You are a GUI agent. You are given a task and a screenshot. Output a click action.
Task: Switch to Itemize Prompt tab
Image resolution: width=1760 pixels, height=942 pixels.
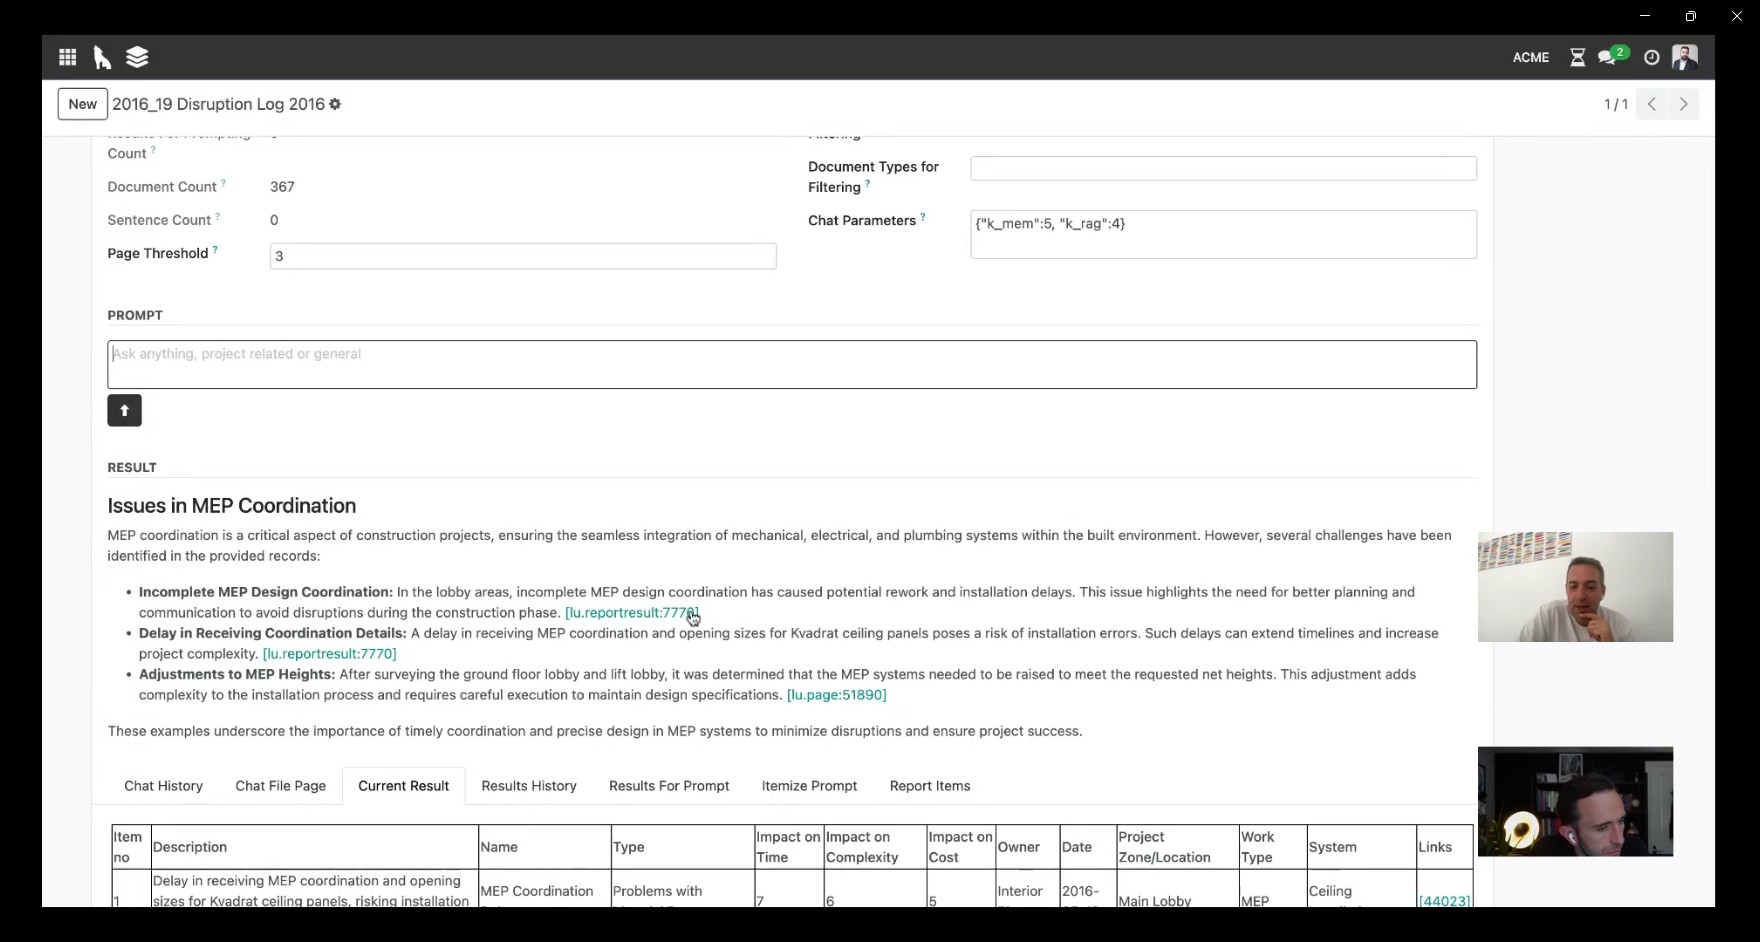click(809, 786)
